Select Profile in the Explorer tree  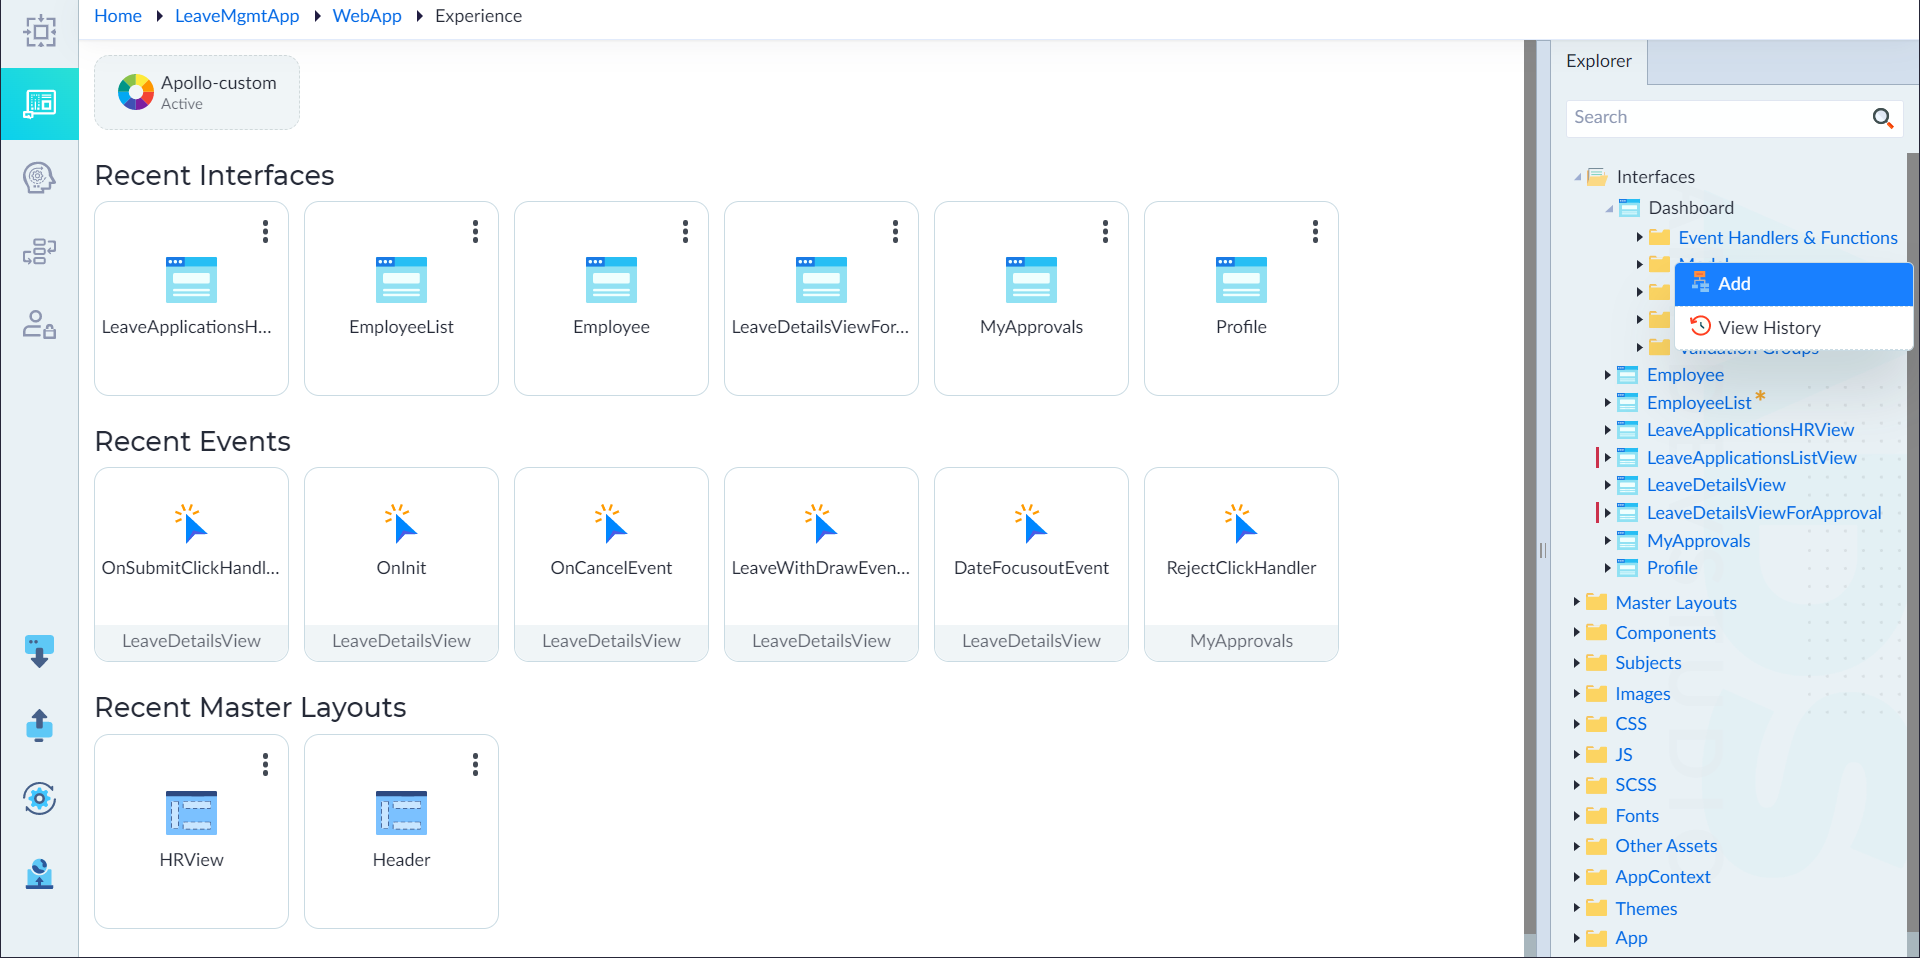tap(1672, 568)
